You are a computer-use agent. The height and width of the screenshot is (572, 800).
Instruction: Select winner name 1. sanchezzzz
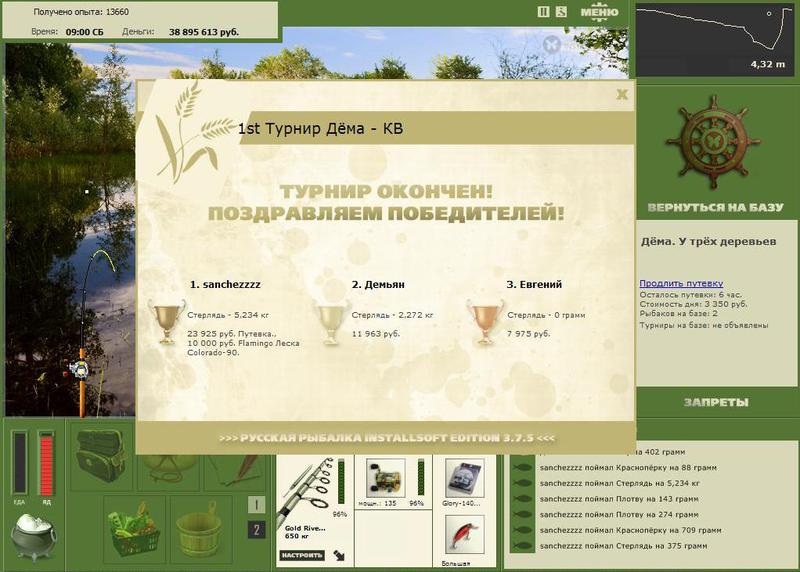(x=225, y=284)
